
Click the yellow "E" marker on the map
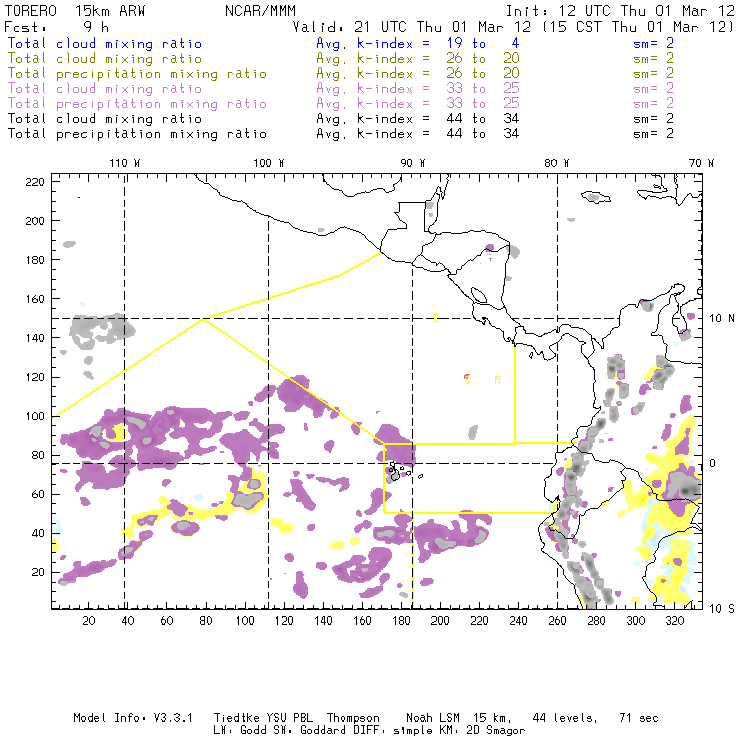click(436, 319)
